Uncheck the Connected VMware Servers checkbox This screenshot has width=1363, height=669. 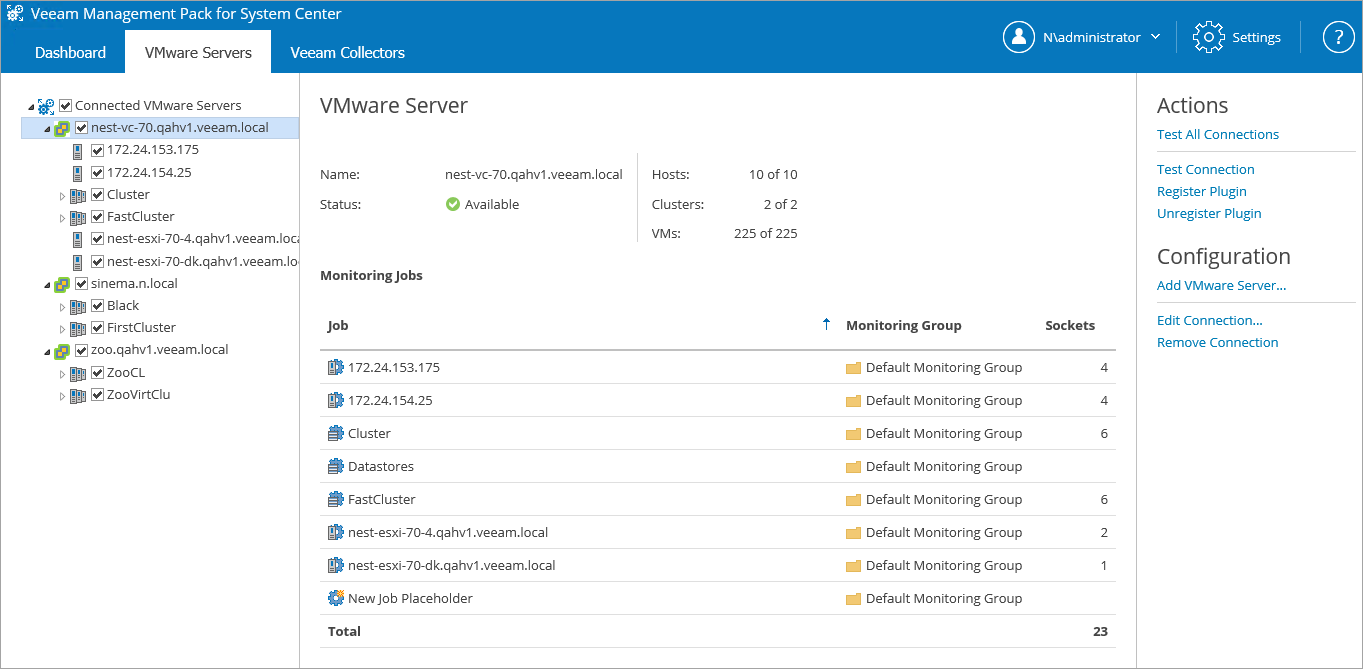(x=66, y=105)
